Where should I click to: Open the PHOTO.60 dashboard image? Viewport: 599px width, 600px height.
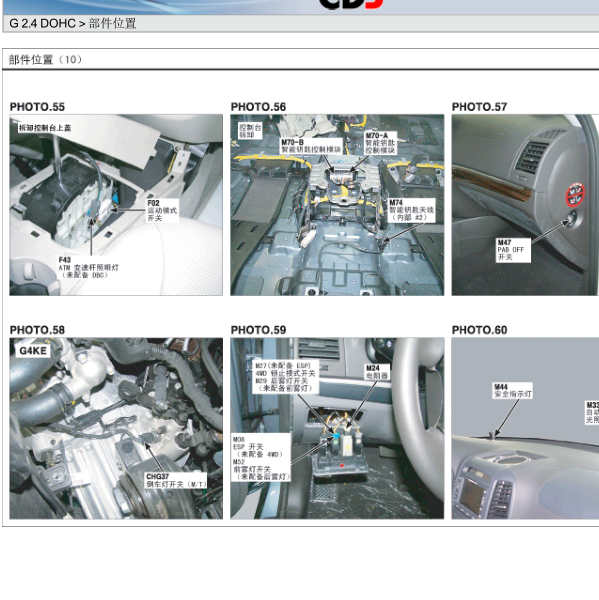coord(525,428)
